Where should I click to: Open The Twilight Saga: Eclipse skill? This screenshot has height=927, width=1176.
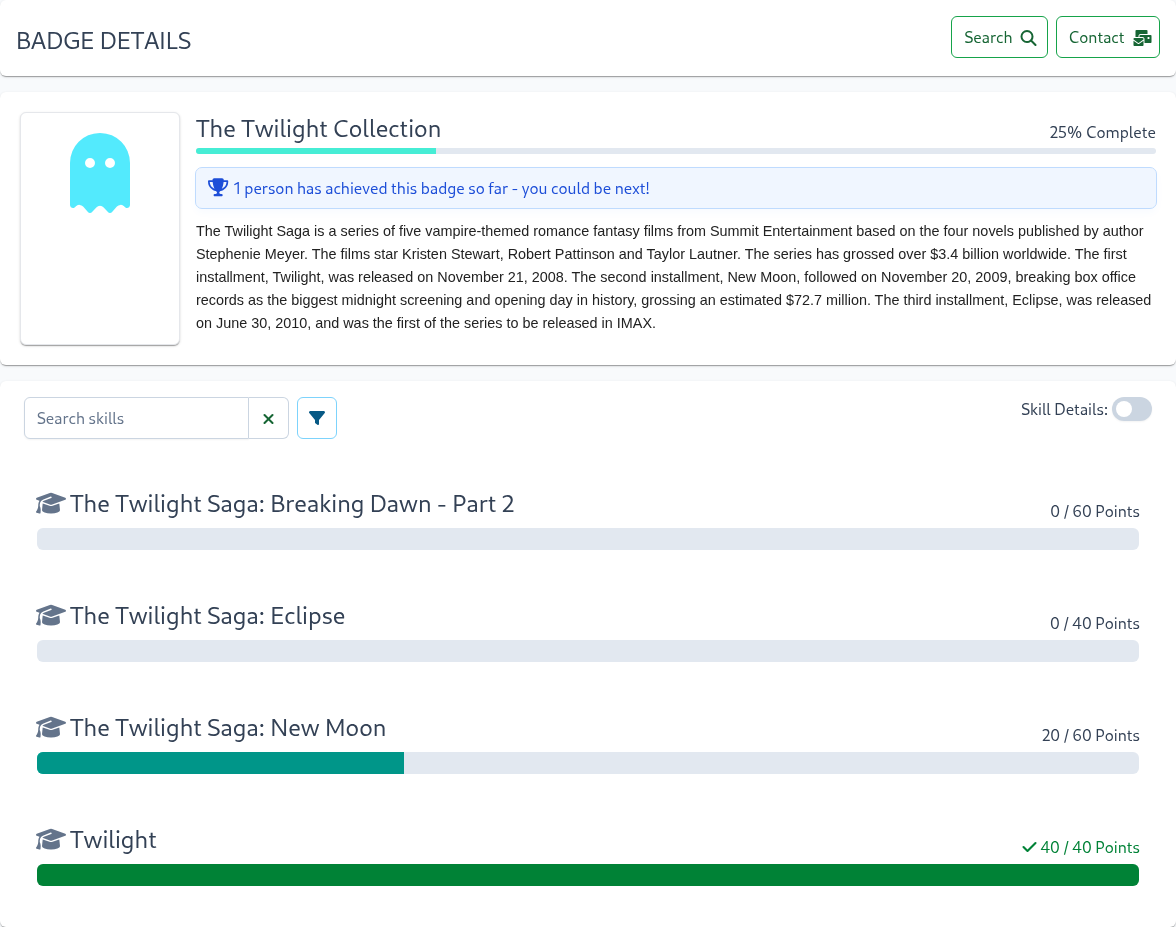coord(207,616)
